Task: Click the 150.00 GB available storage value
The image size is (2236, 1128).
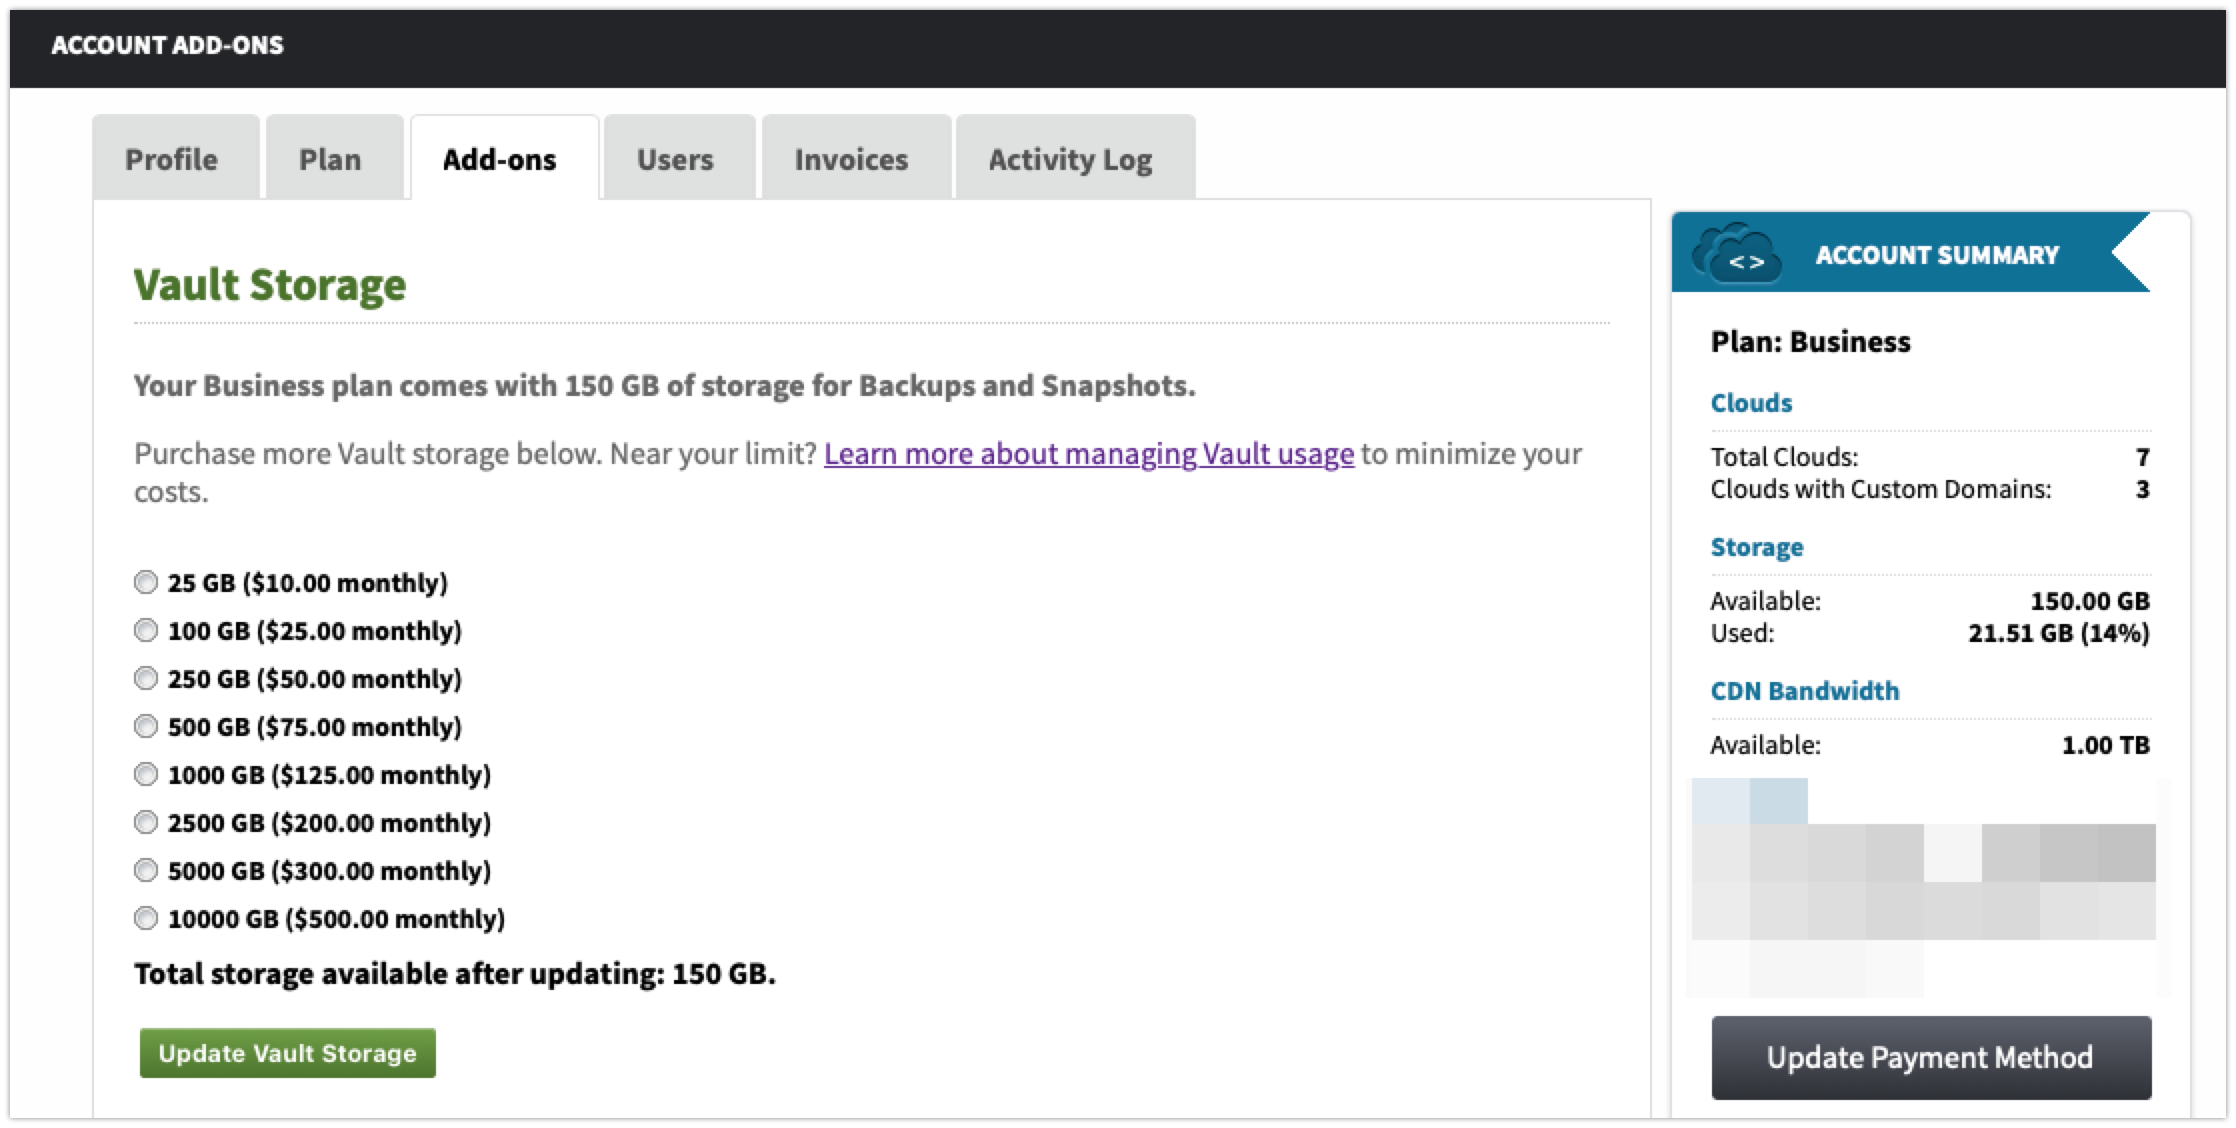Action: click(x=2089, y=601)
